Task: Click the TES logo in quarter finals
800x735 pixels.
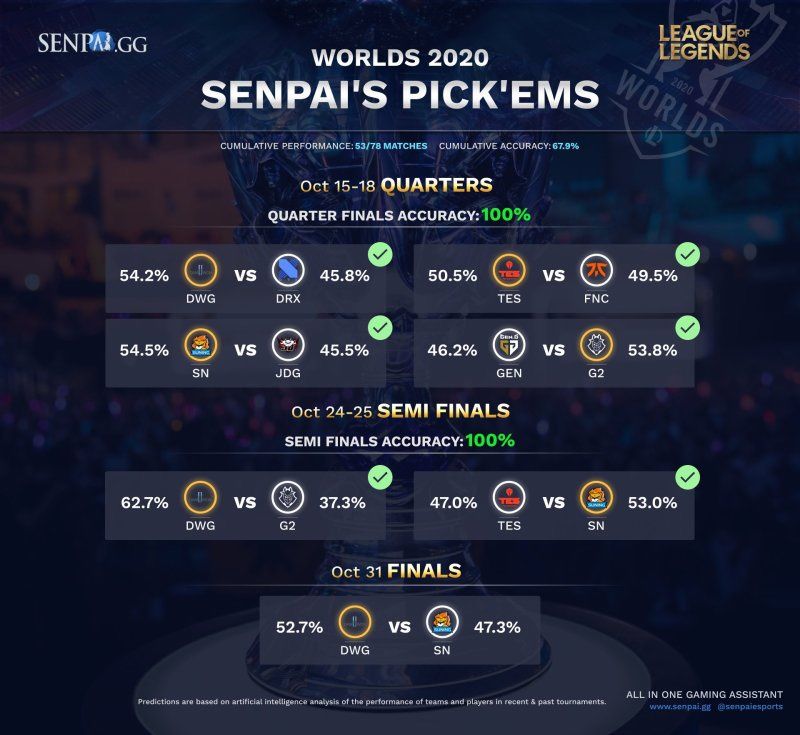Action: [x=509, y=270]
